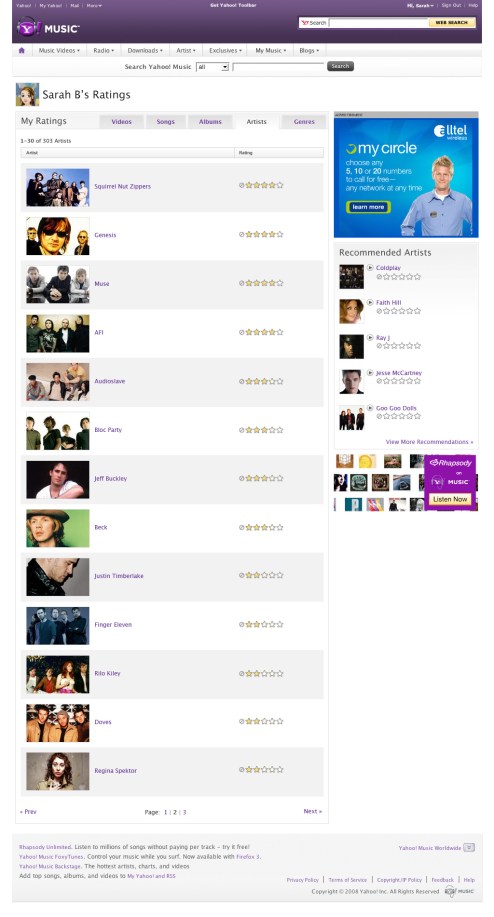Expand the Music Videos menu

tap(59, 50)
